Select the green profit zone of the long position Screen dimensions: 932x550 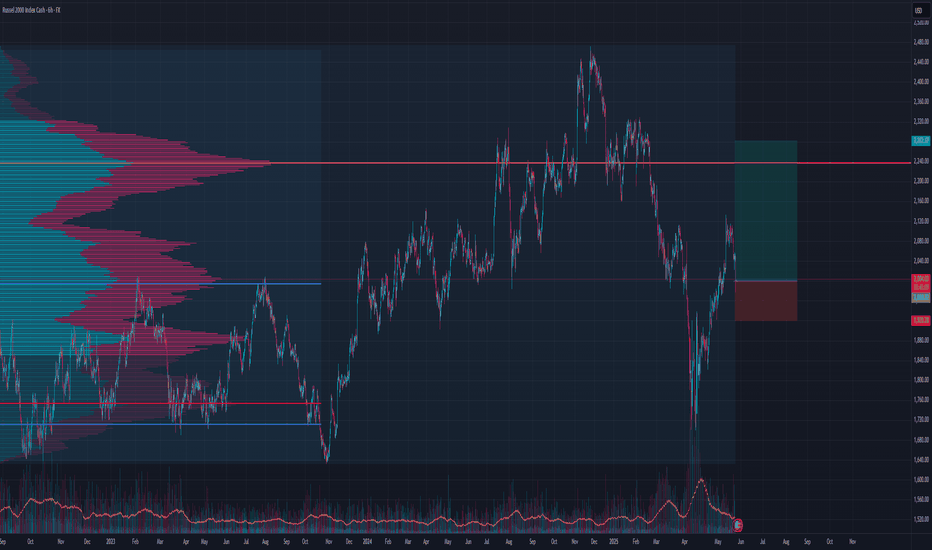click(x=766, y=210)
